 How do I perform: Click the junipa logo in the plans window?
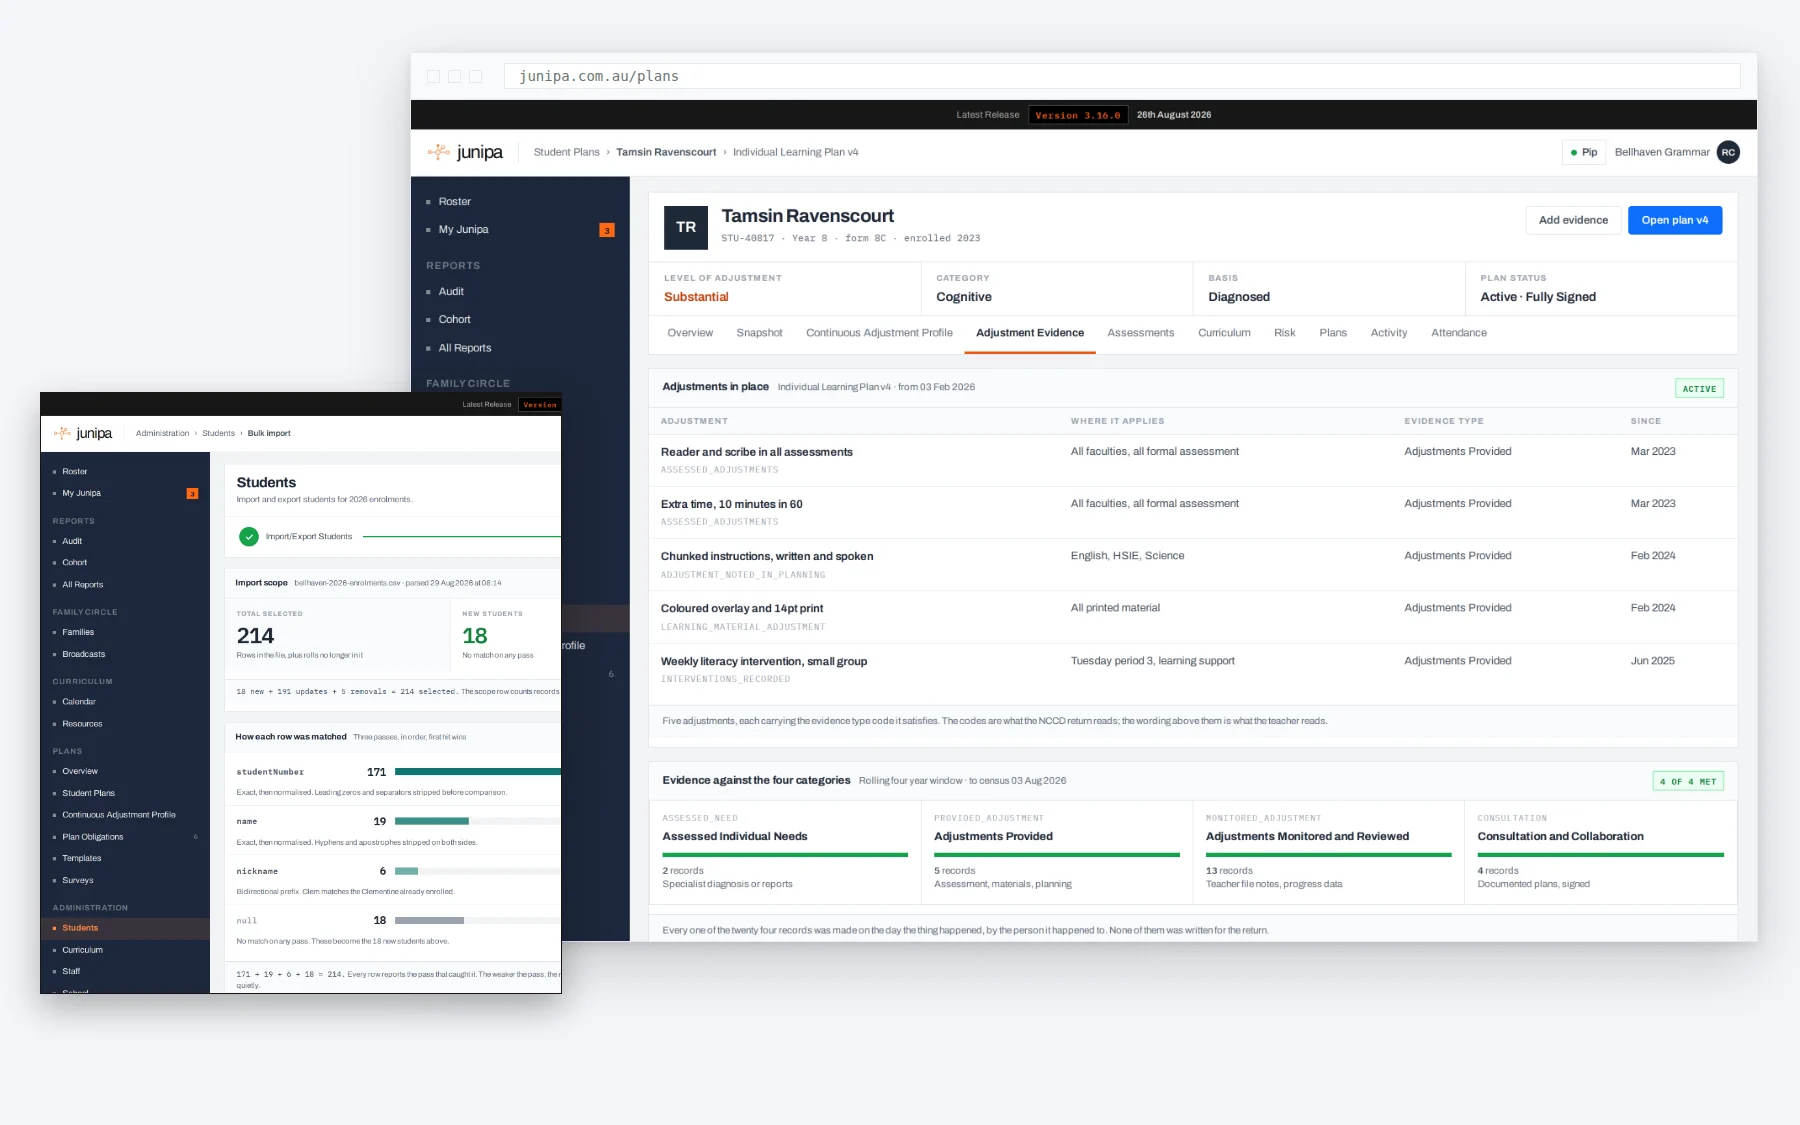click(465, 152)
